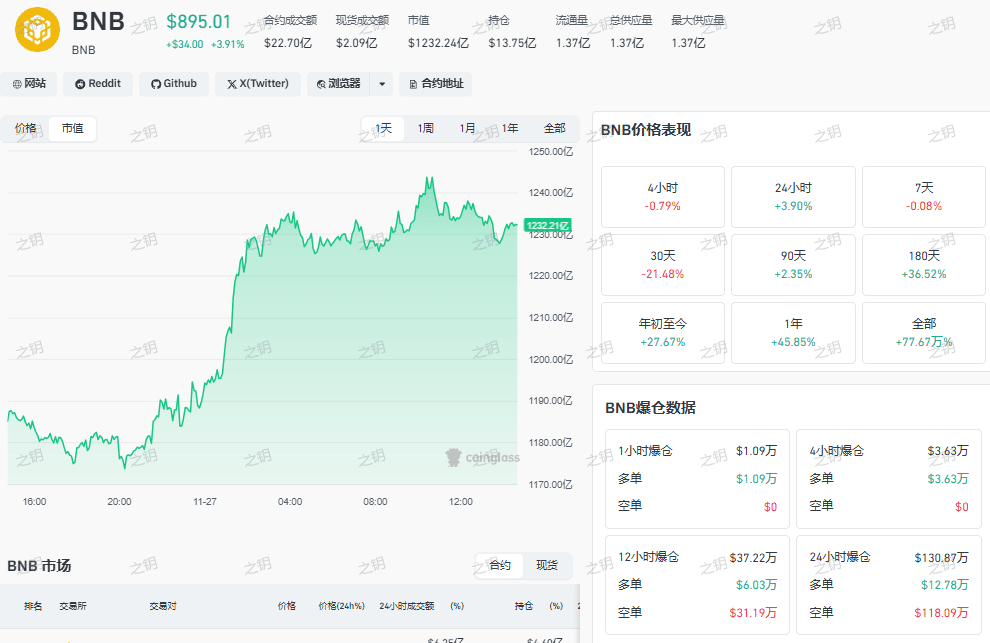Expand the 浏览器 dropdown arrow
The image size is (990, 643).
(381, 84)
